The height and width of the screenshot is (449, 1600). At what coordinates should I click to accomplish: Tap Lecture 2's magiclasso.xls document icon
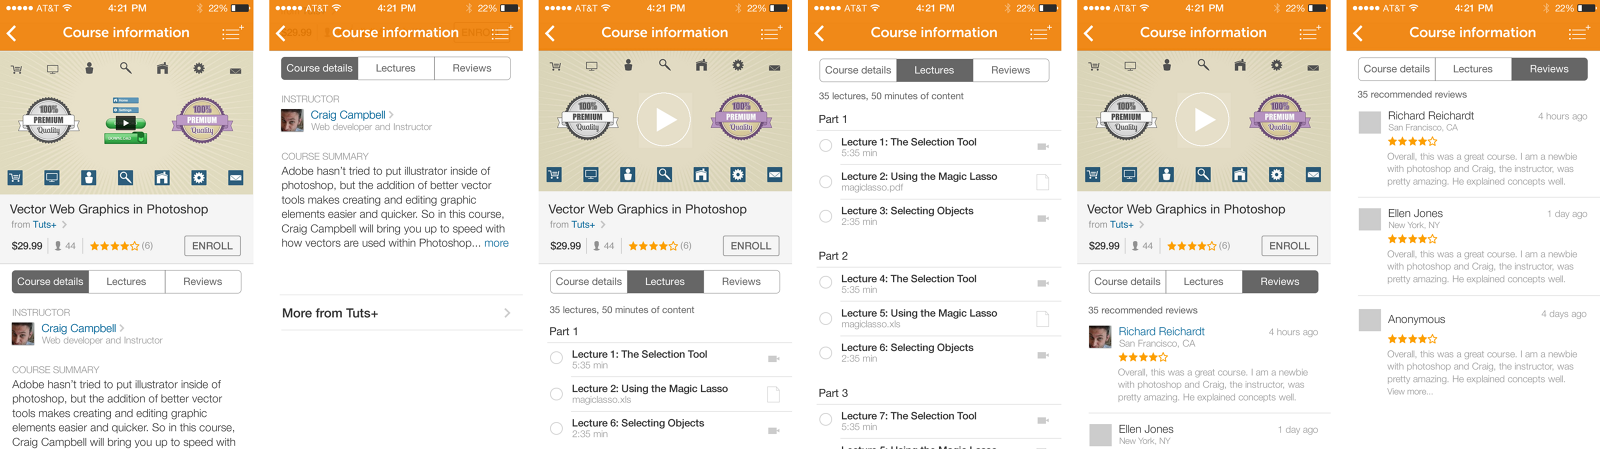773,394
